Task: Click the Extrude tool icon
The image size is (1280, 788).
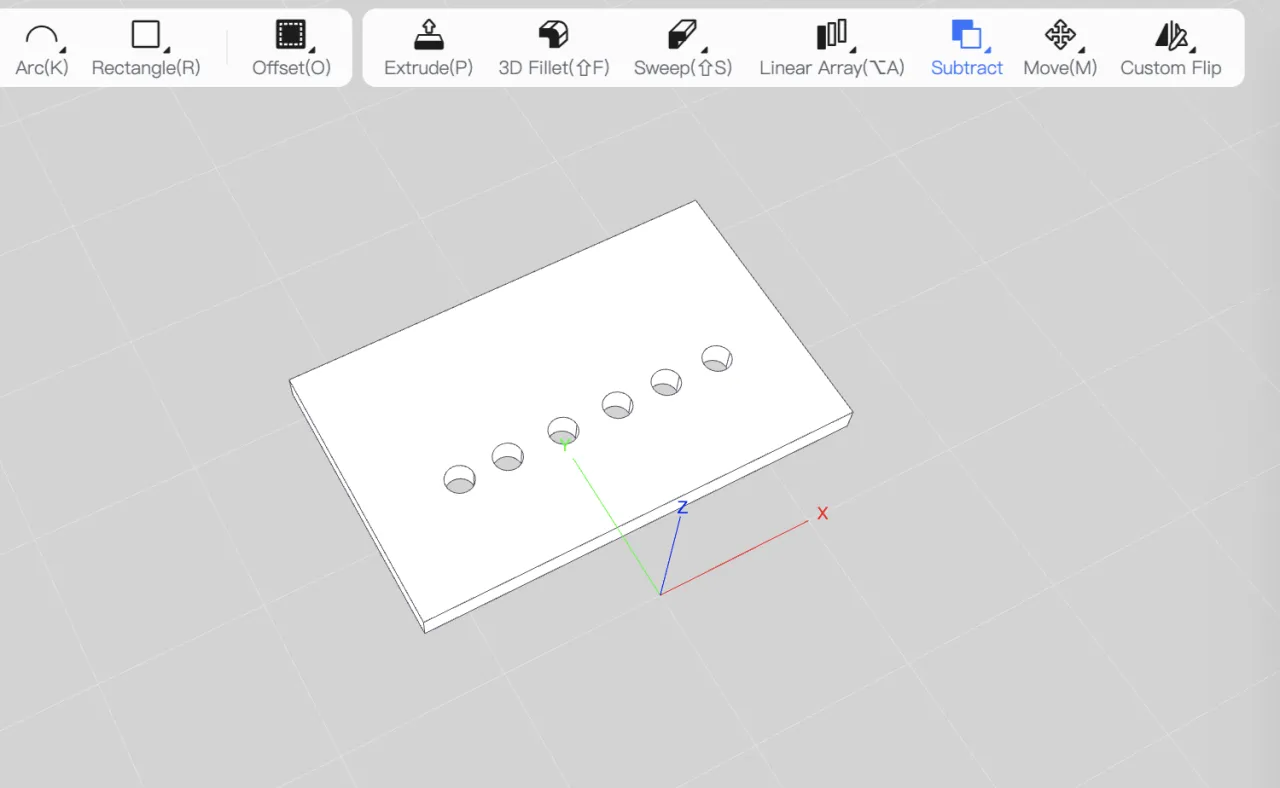Action: coord(428,35)
